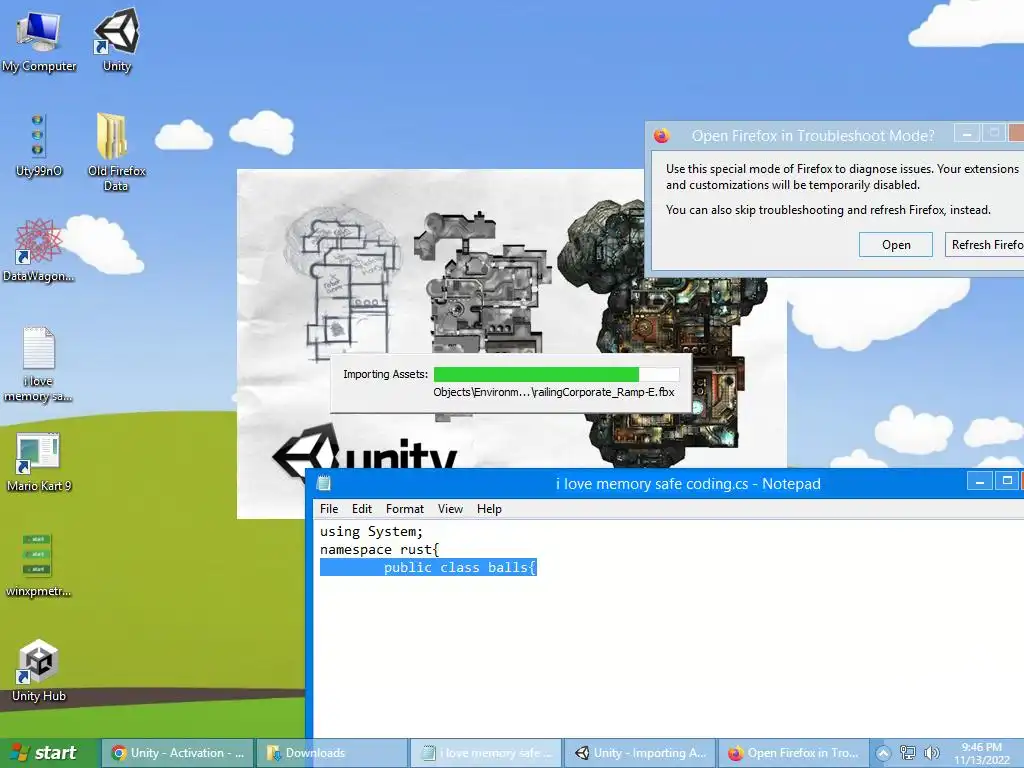The width and height of the screenshot is (1024, 768).
Task: Open the network tray icon
Action: coord(908,753)
